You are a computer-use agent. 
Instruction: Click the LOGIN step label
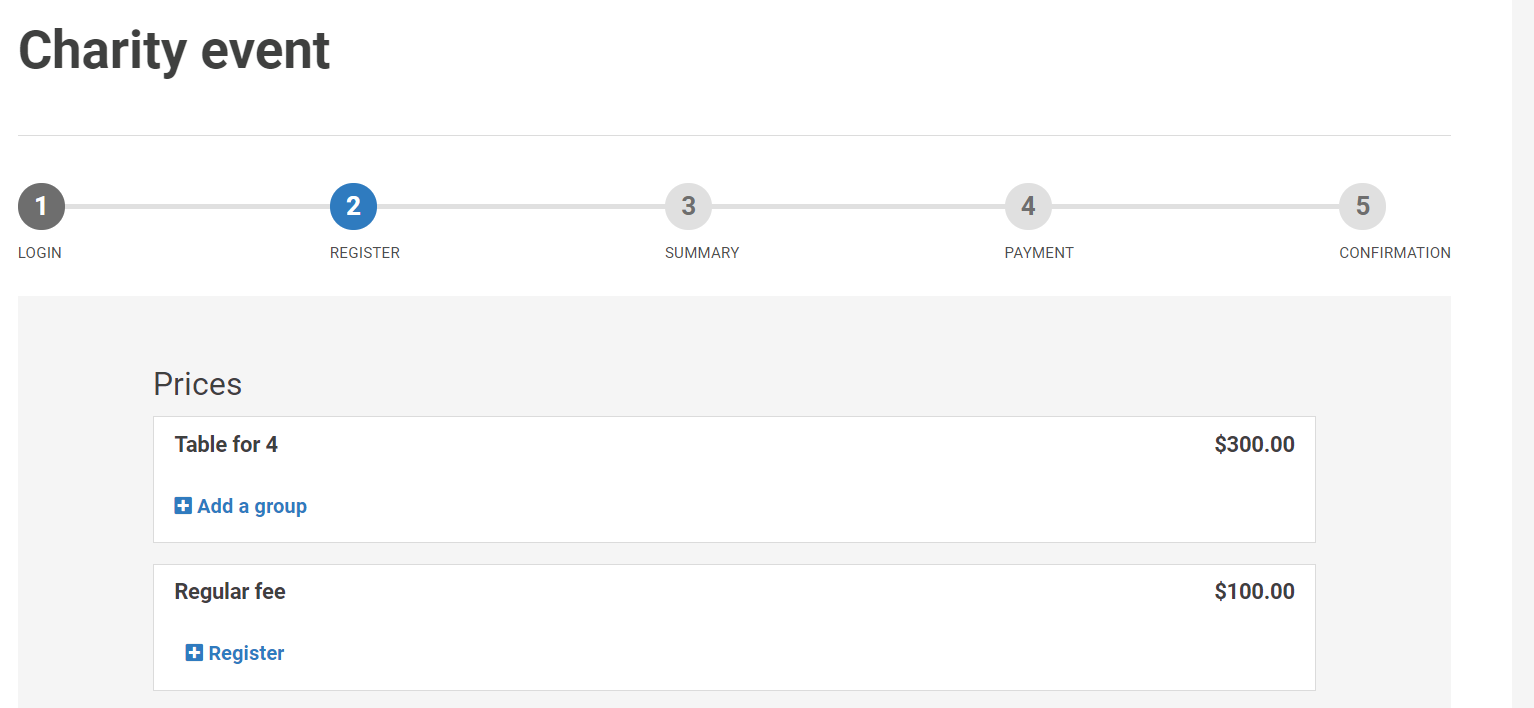coord(40,253)
